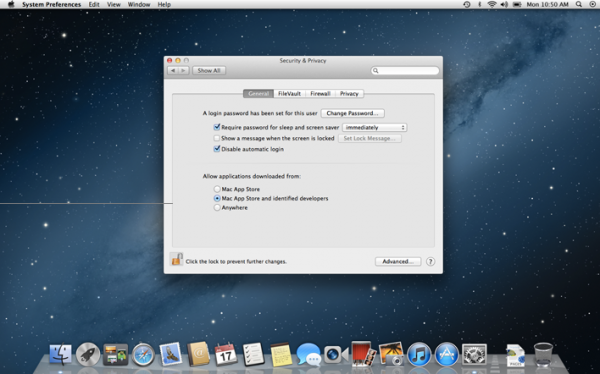Select the Anywhere radio option
The image size is (600, 374).
[217, 207]
